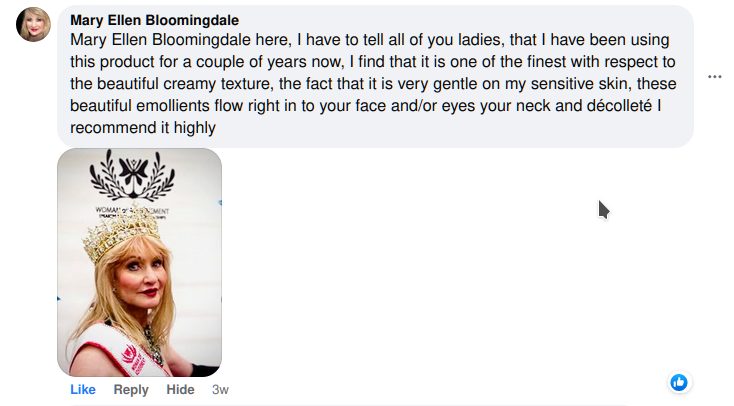Open the commenter's round profile avatar
This screenshot has height=406, width=734.
(x=33, y=24)
